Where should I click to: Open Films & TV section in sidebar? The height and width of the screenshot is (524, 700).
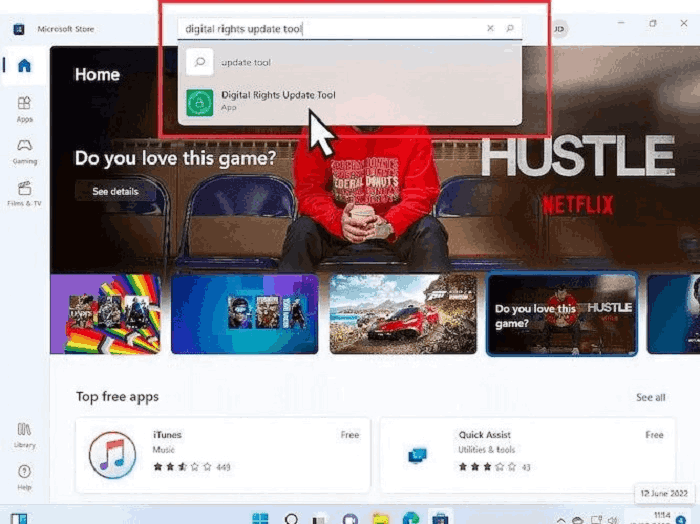click(x=24, y=194)
